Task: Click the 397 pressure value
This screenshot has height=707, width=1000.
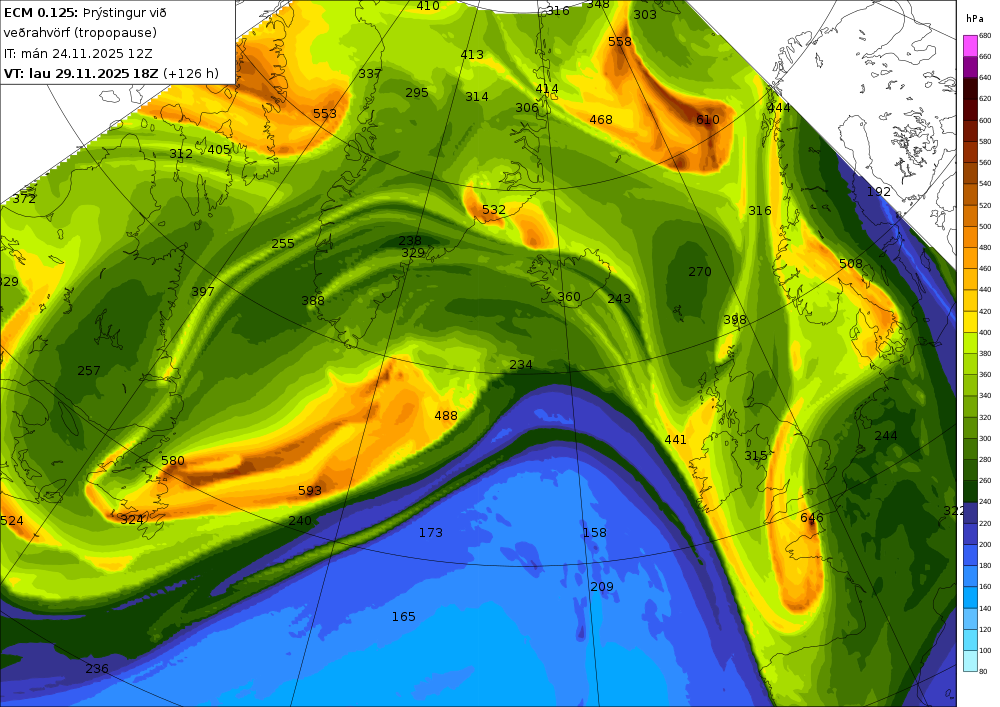Action: (x=203, y=291)
